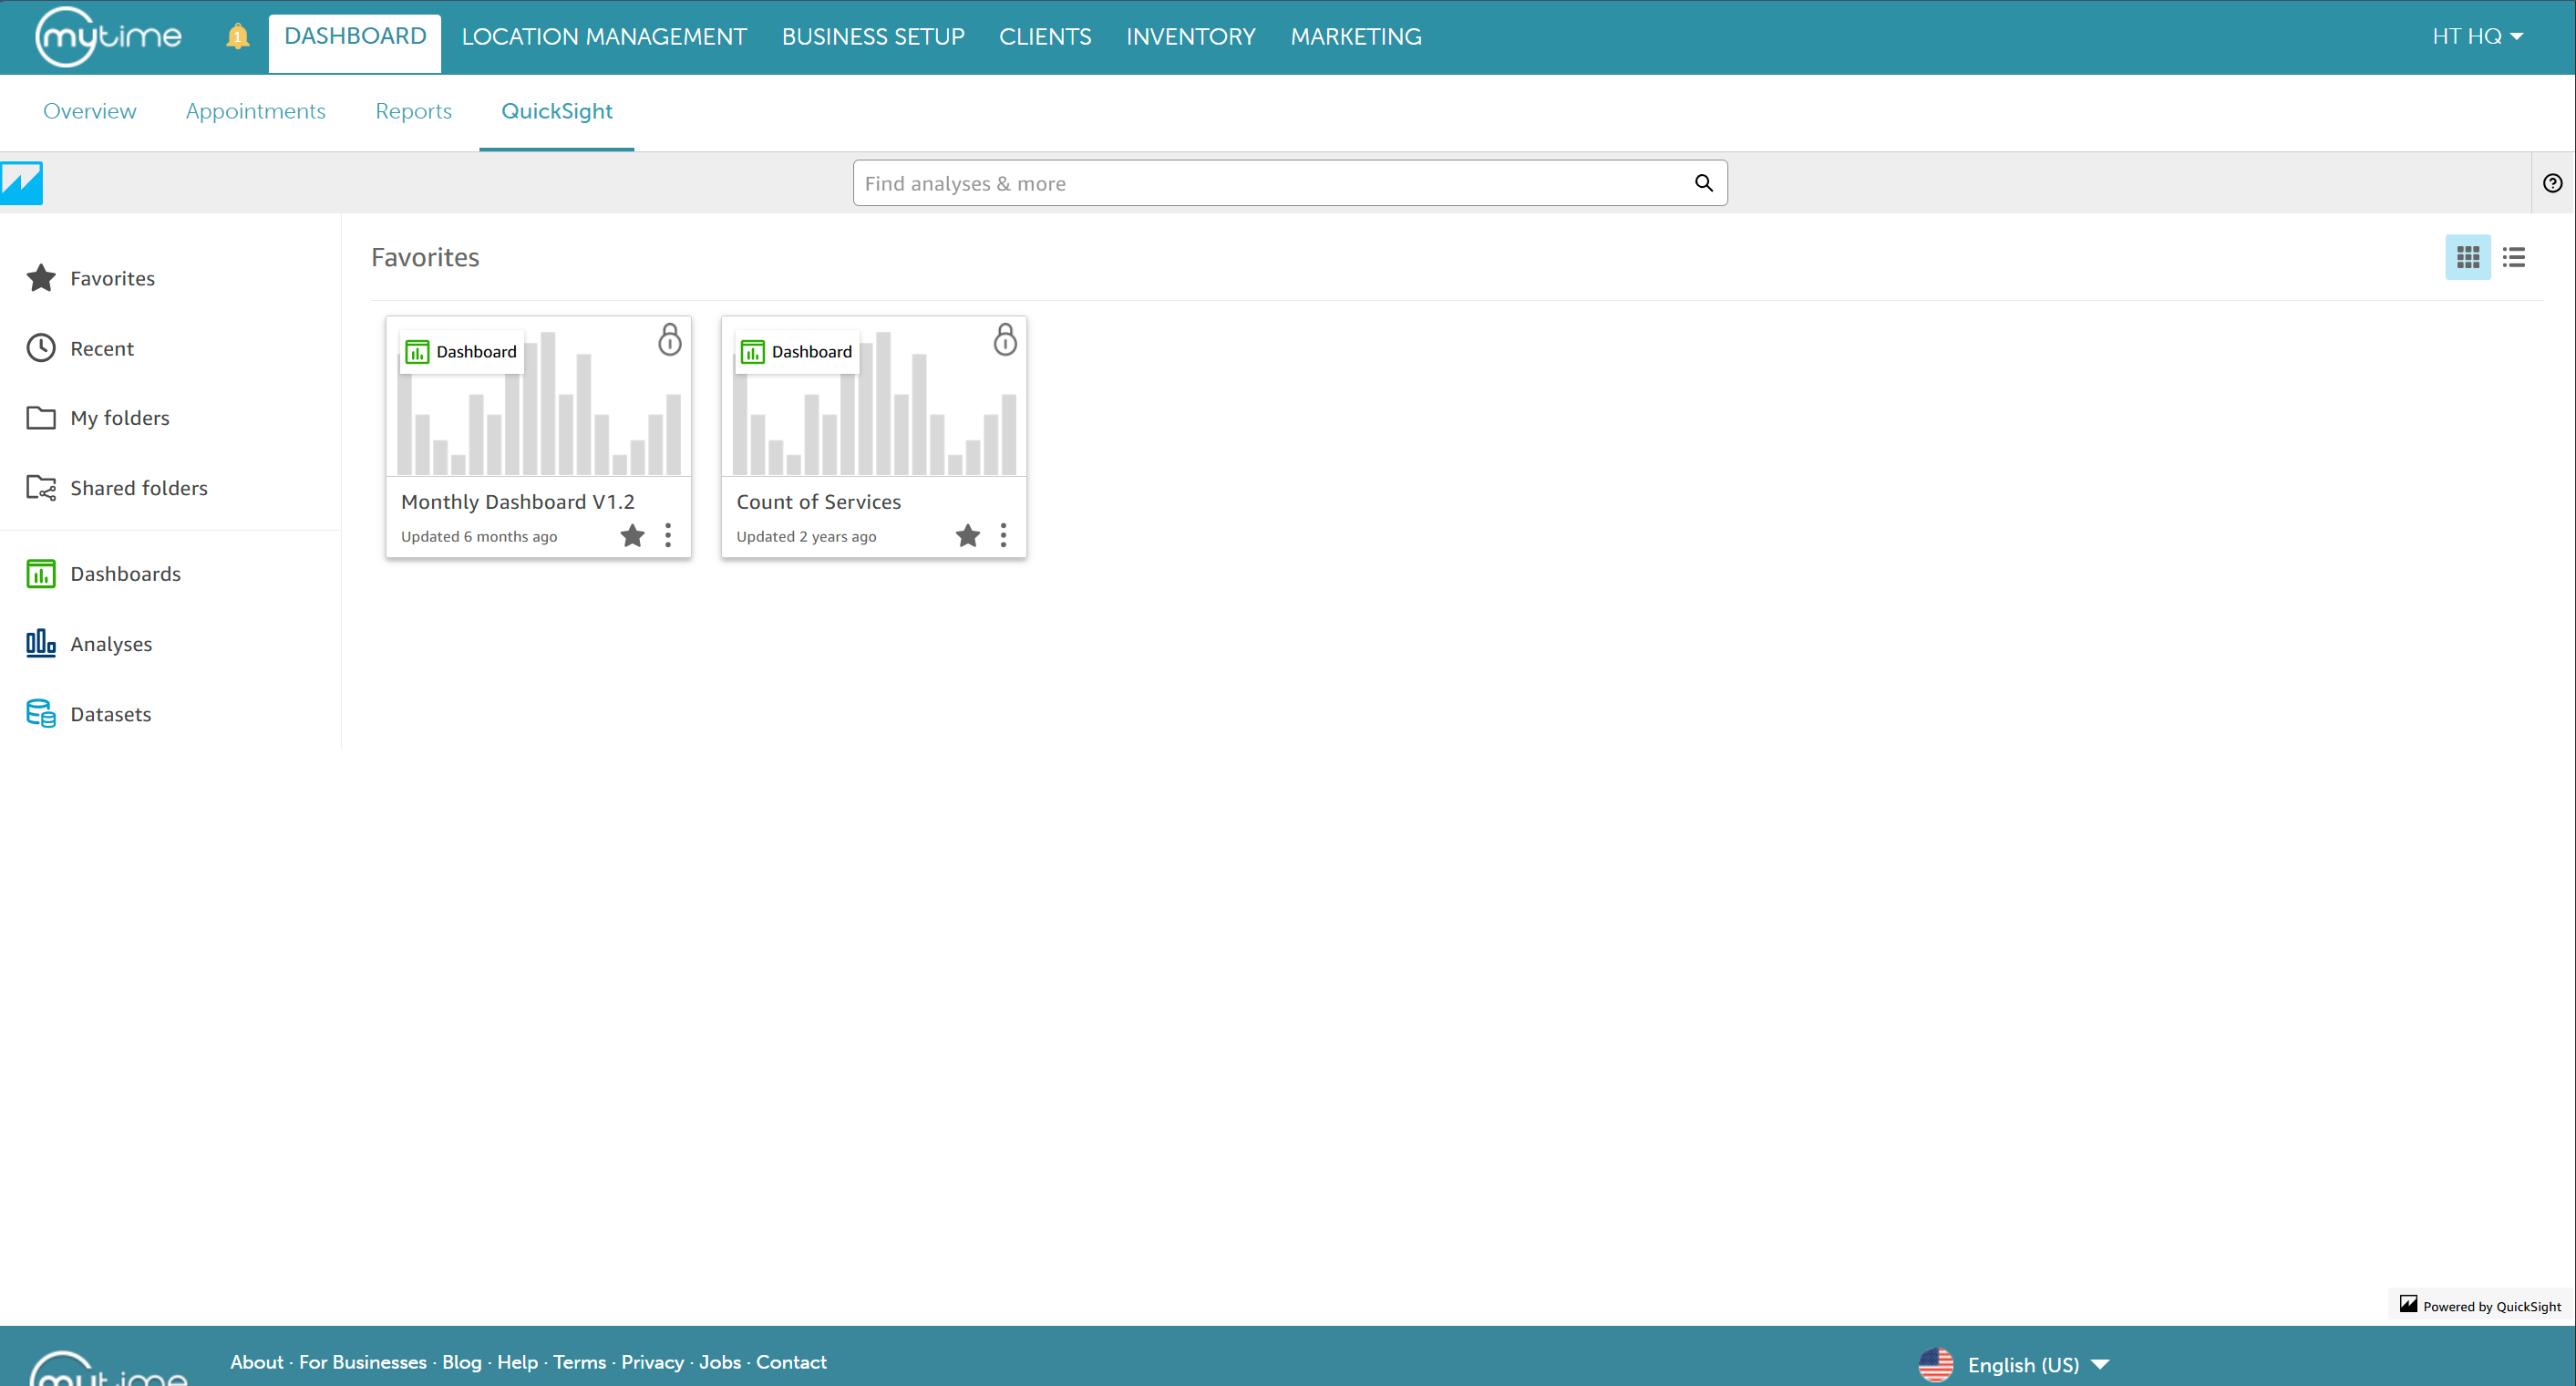Switch to list view layout
This screenshot has width=2576, height=1386.
[2513, 258]
